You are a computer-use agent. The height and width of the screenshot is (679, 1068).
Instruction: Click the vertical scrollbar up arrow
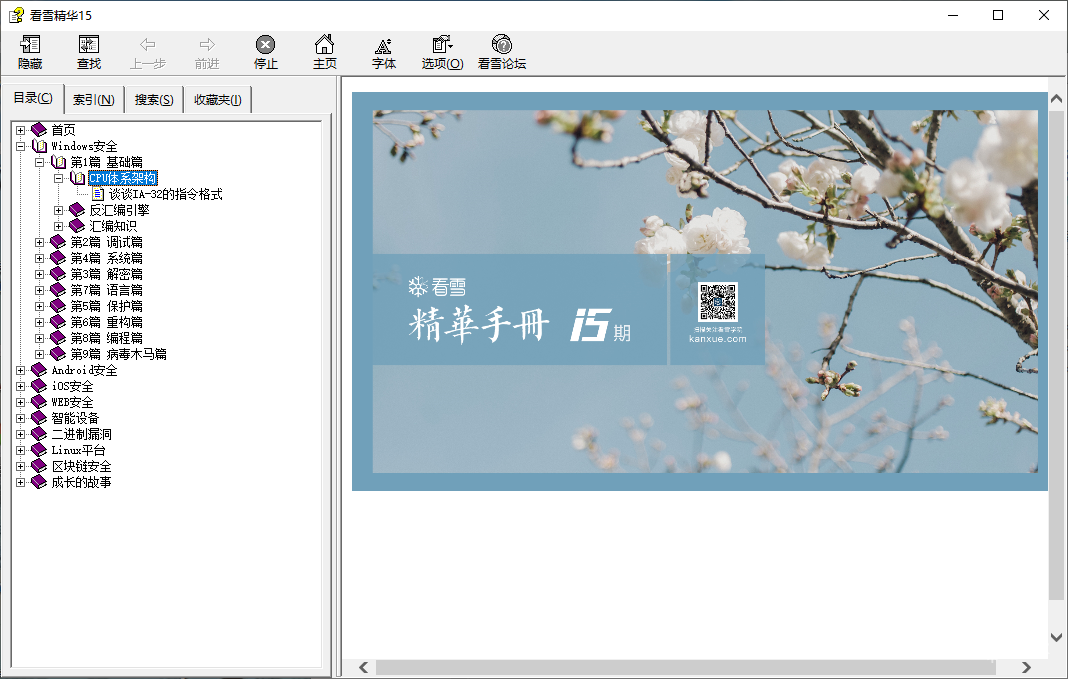click(1056, 99)
